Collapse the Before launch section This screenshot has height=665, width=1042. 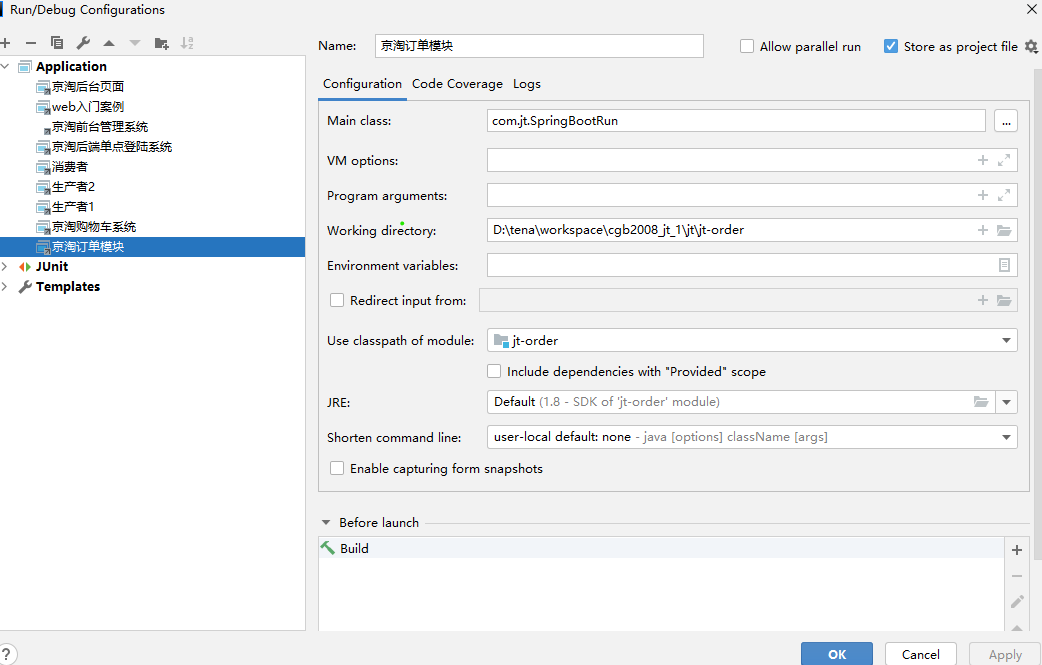pyautogui.click(x=326, y=523)
